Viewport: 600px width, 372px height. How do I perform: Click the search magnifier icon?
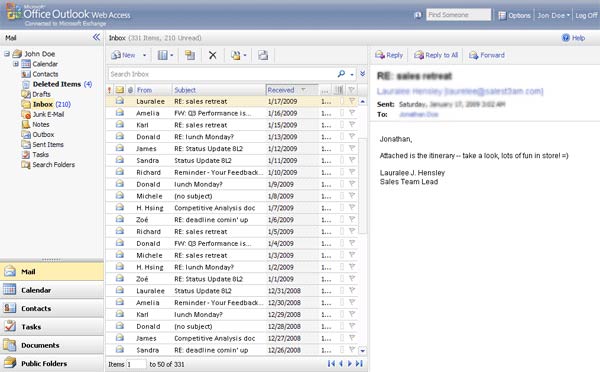click(x=341, y=74)
